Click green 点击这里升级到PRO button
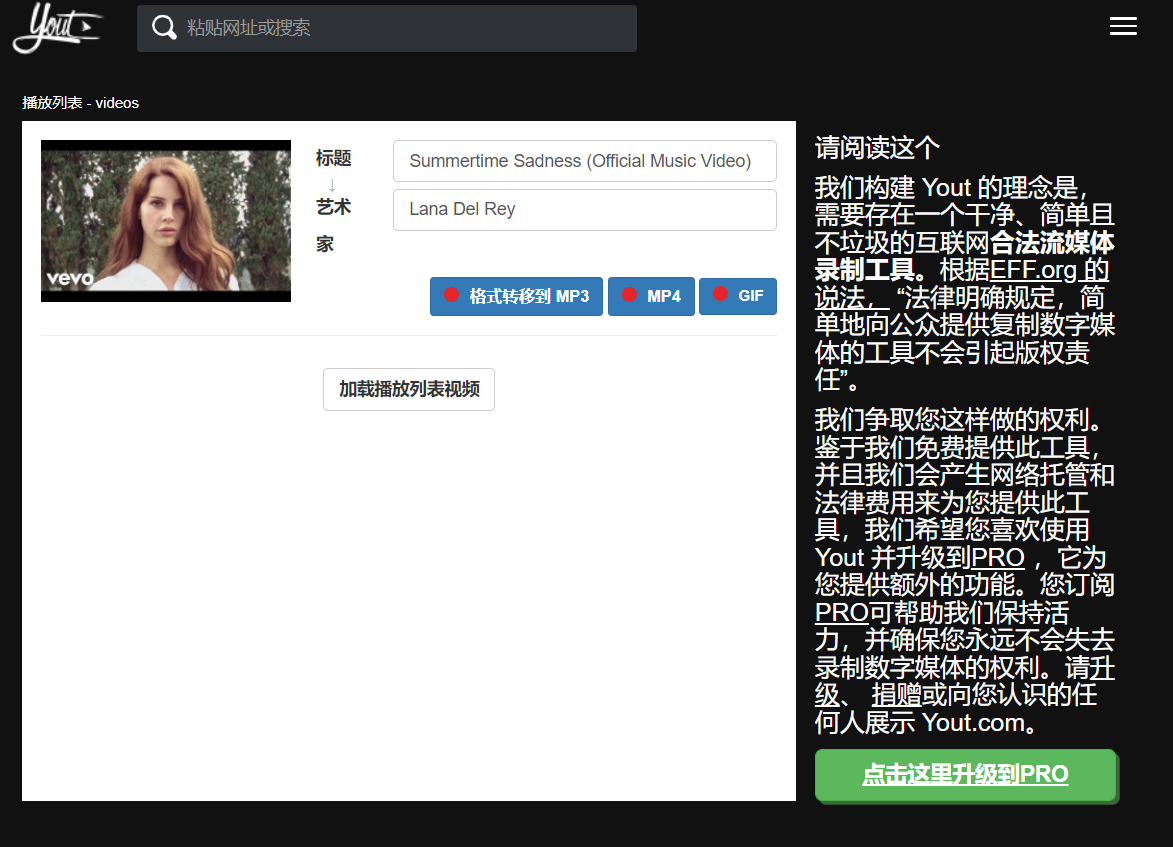1173x847 pixels. [x=965, y=774]
